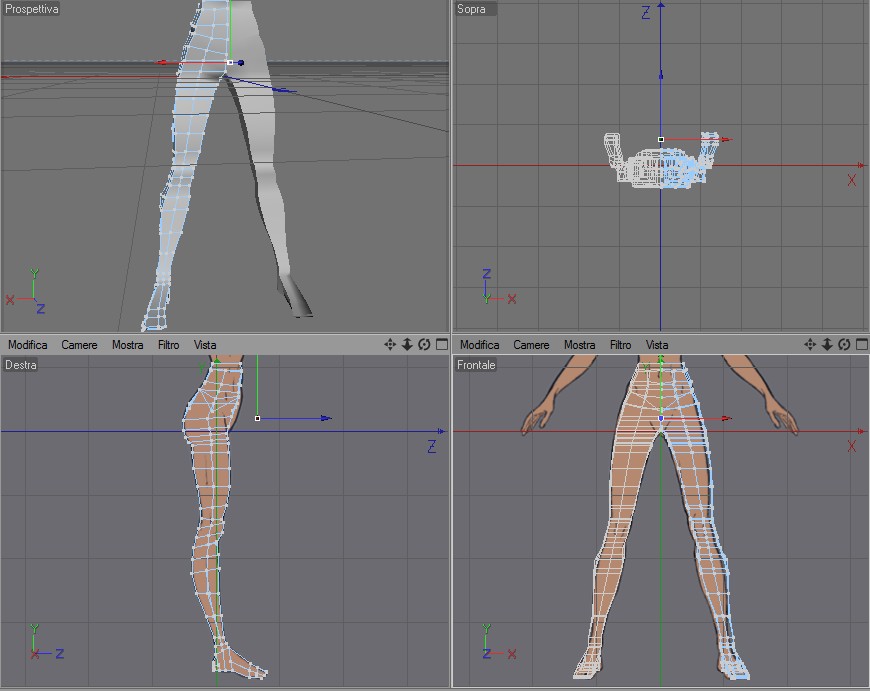
Task: Open the Vista menu of the Frontale viewport
Action: pyautogui.click(x=657, y=345)
